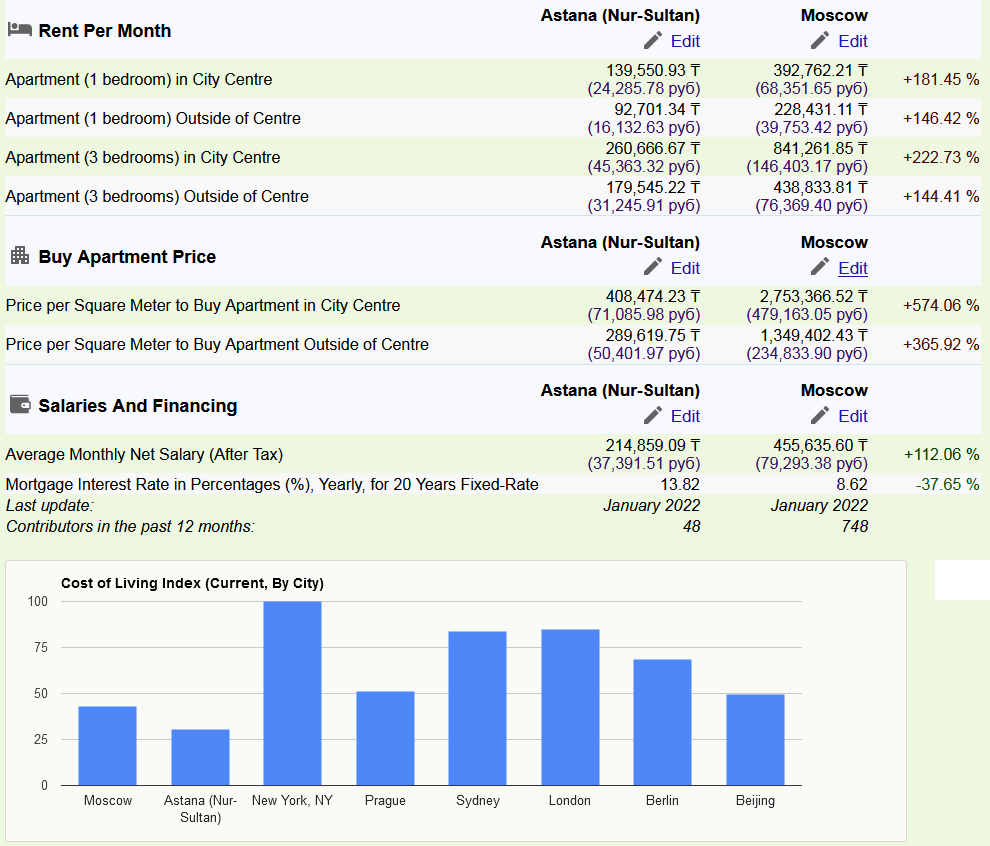
Task: Click the +574.06 % price difference value
Action: tap(940, 305)
